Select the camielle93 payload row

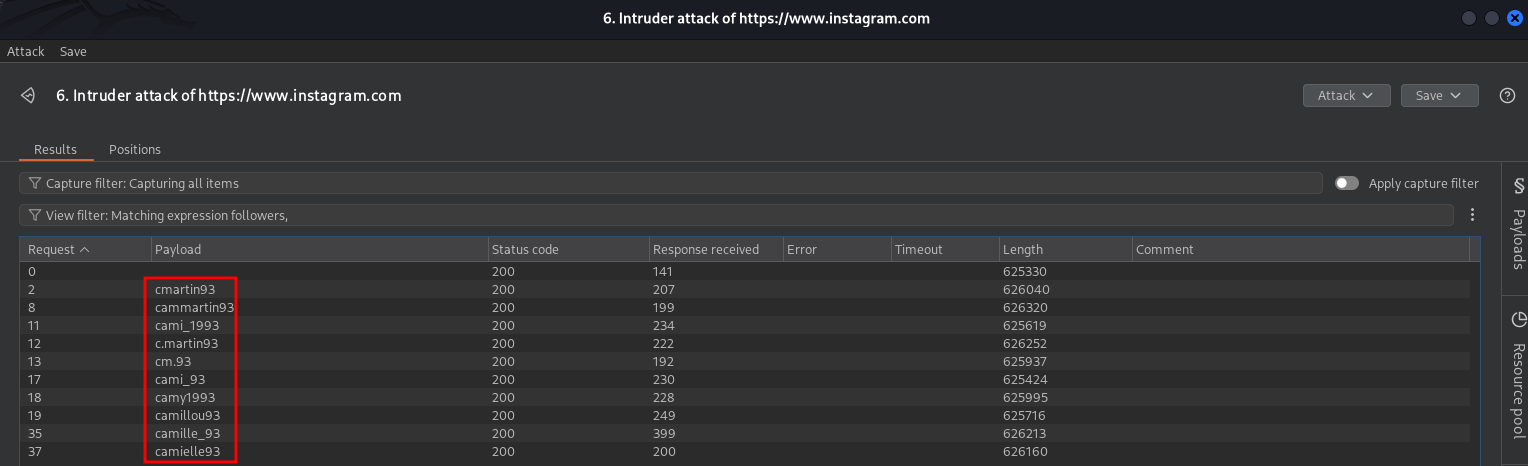click(x=745, y=451)
